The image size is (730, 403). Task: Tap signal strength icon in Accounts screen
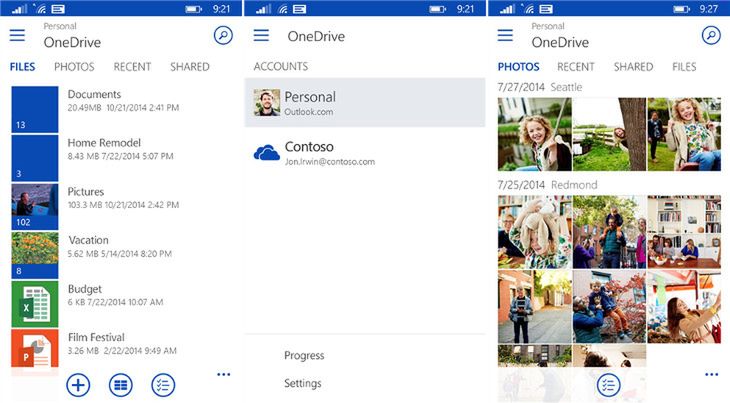264,9
